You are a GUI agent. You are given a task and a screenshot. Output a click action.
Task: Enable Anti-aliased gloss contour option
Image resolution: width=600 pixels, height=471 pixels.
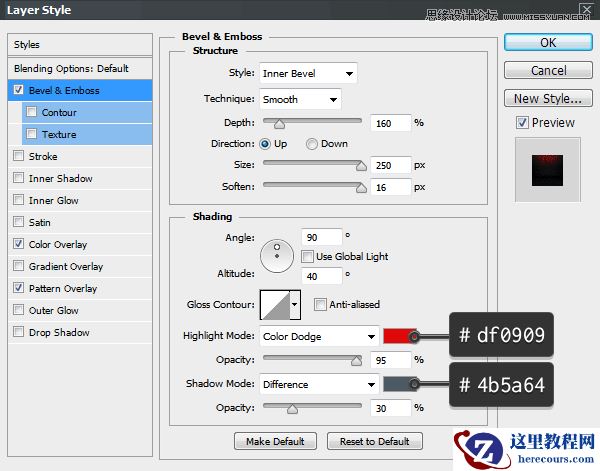(x=320, y=304)
